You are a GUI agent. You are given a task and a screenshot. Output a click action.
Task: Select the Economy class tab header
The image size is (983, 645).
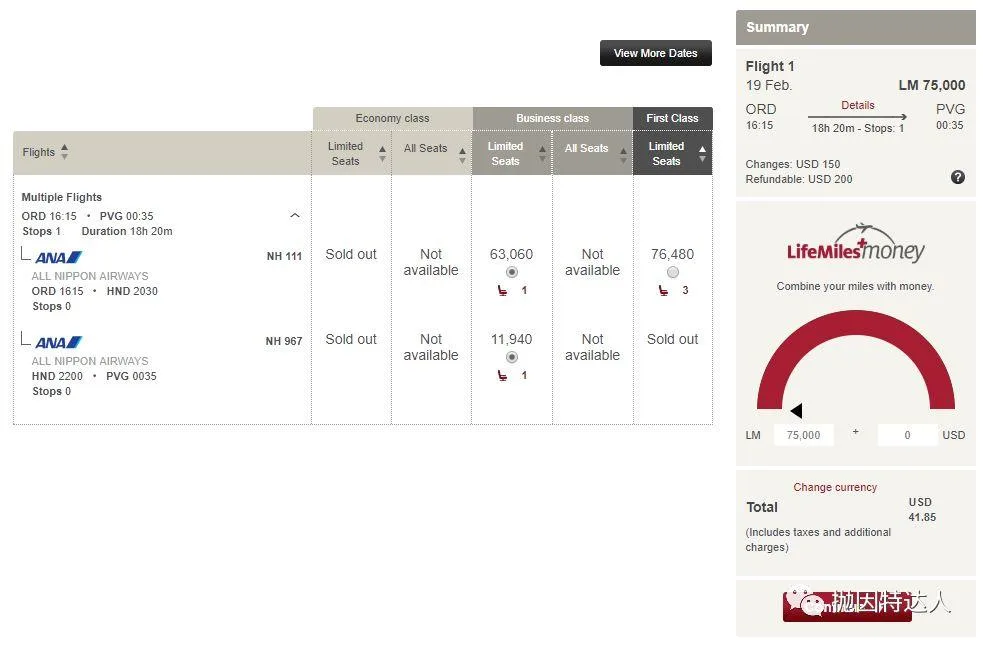coord(392,118)
